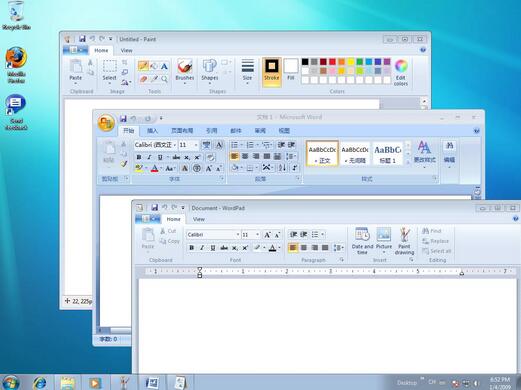Toggle Italic in the Word ribbon

149,157
